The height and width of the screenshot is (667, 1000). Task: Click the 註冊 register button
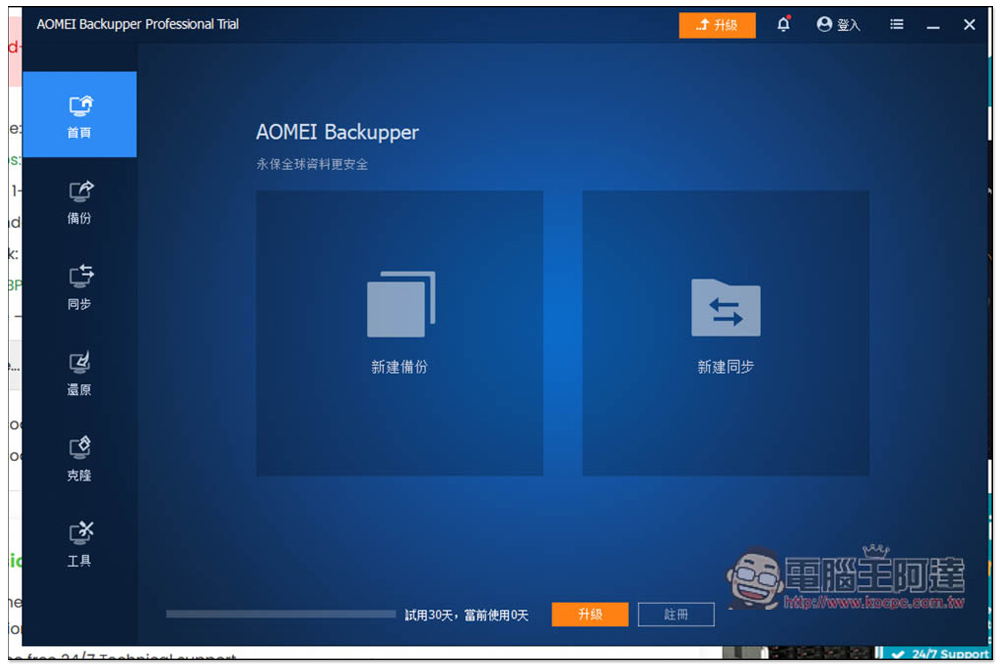pos(676,614)
